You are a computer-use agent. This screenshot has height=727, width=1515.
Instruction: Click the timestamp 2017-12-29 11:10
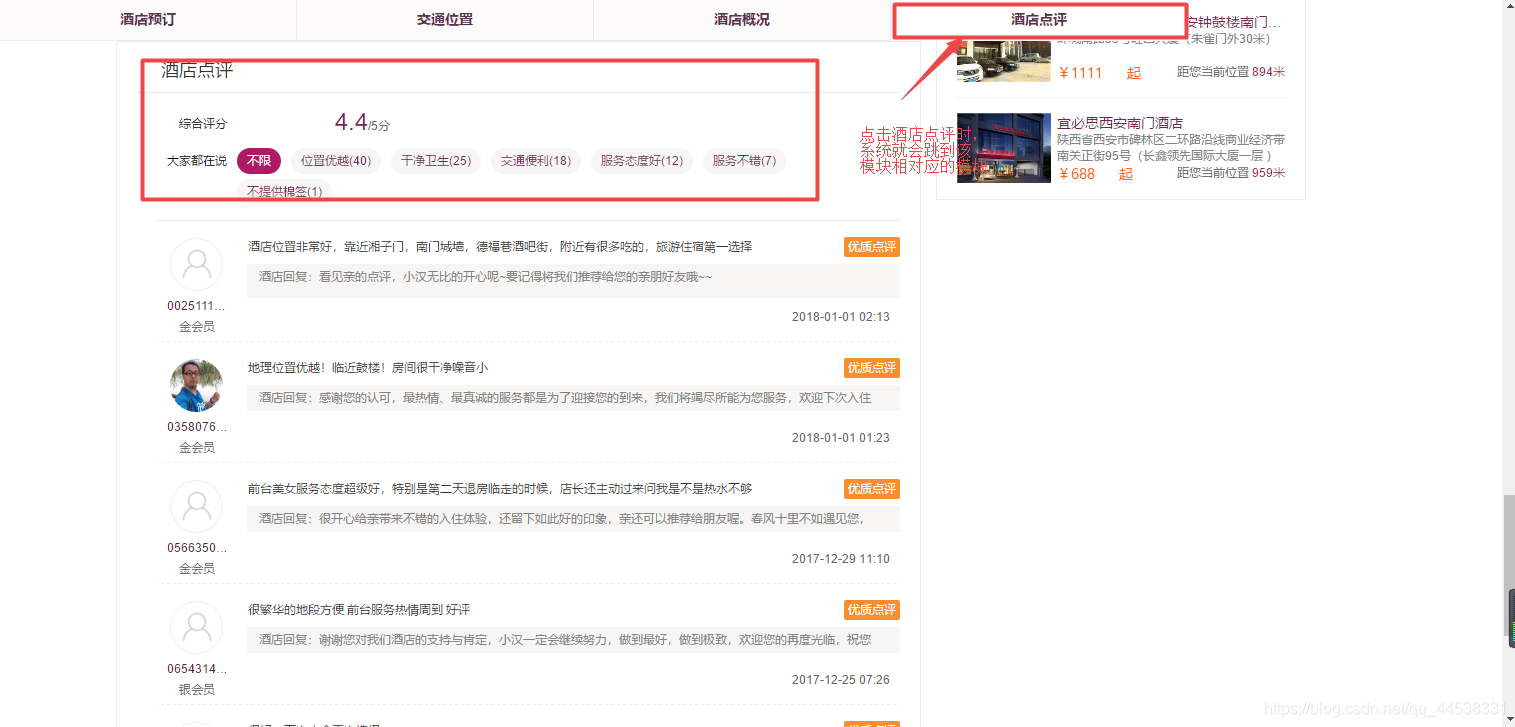pos(840,559)
